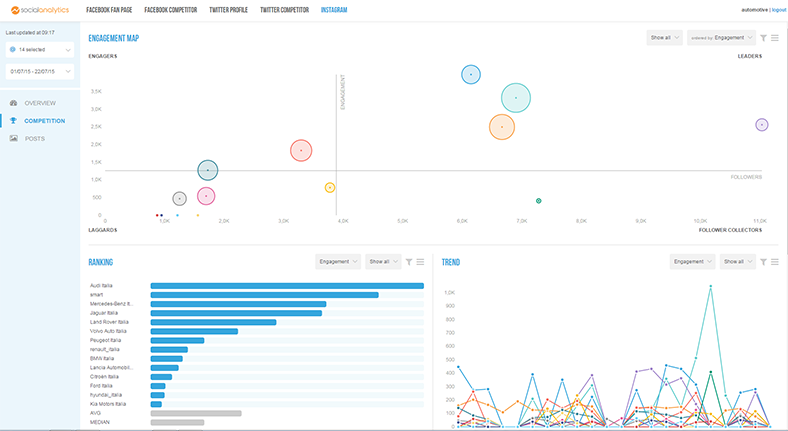Click the Ranking panel filter funnel icon
Screen dimensions: 788x431
pyautogui.click(x=408, y=262)
